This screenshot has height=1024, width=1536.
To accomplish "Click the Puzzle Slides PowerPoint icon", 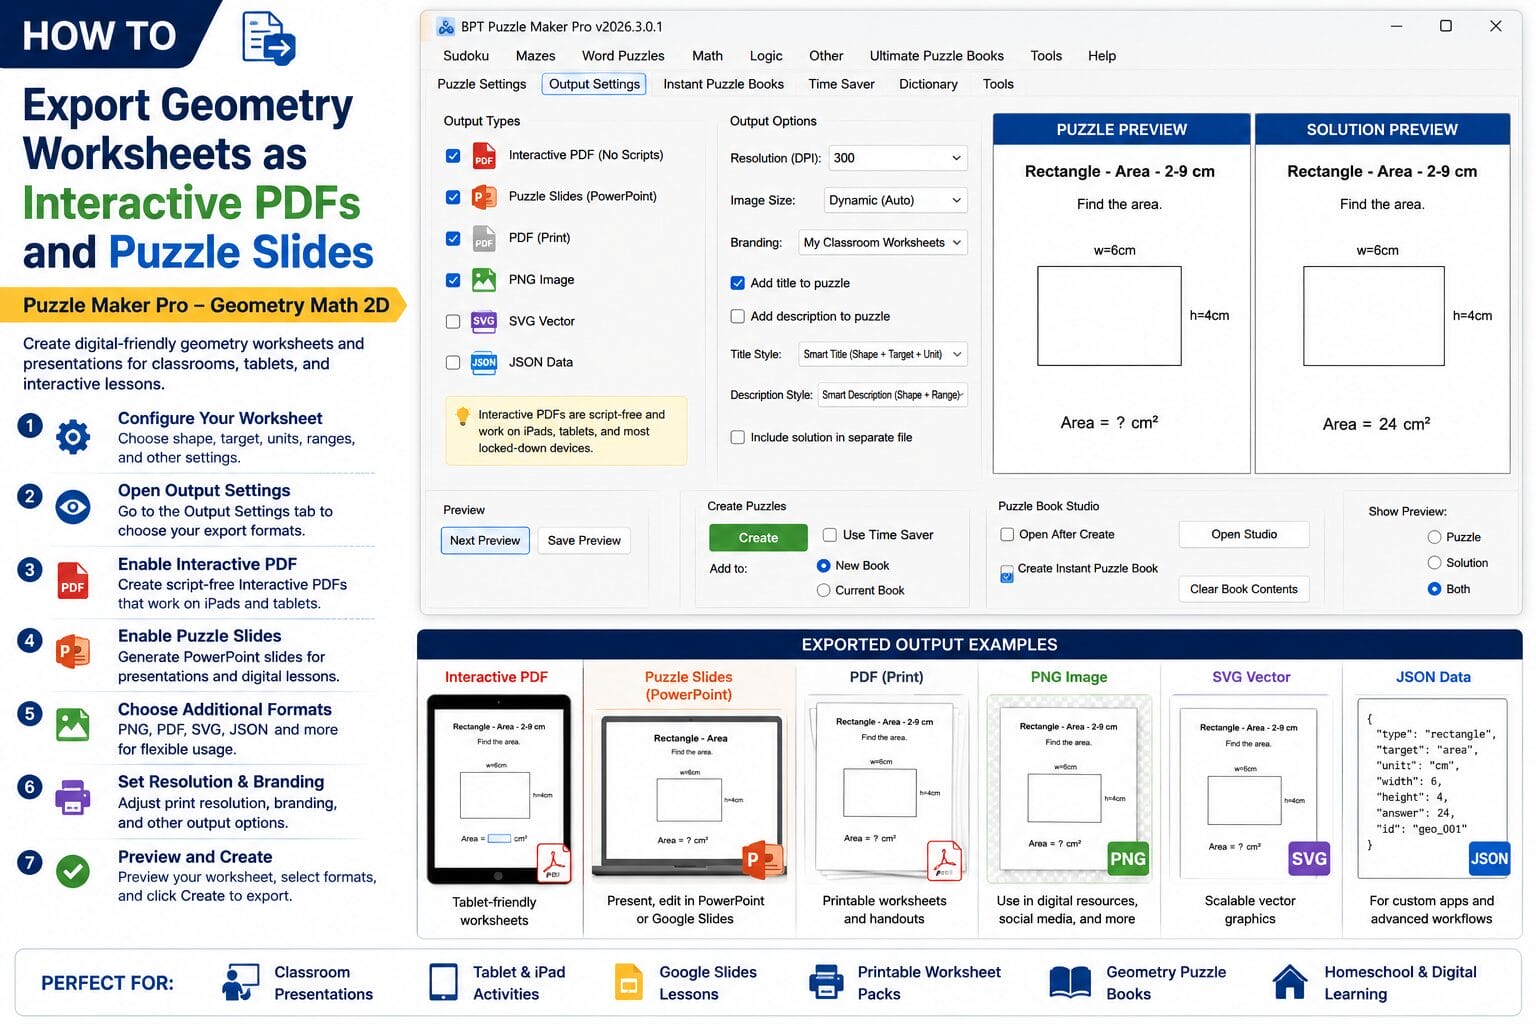I will [484, 197].
